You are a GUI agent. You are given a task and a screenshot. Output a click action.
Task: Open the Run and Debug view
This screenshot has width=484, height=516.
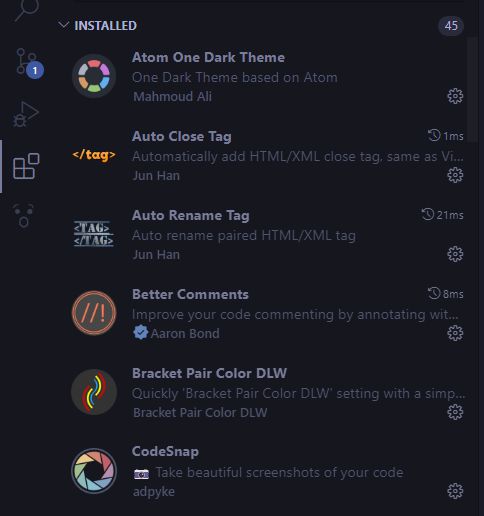(x=26, y=114)
